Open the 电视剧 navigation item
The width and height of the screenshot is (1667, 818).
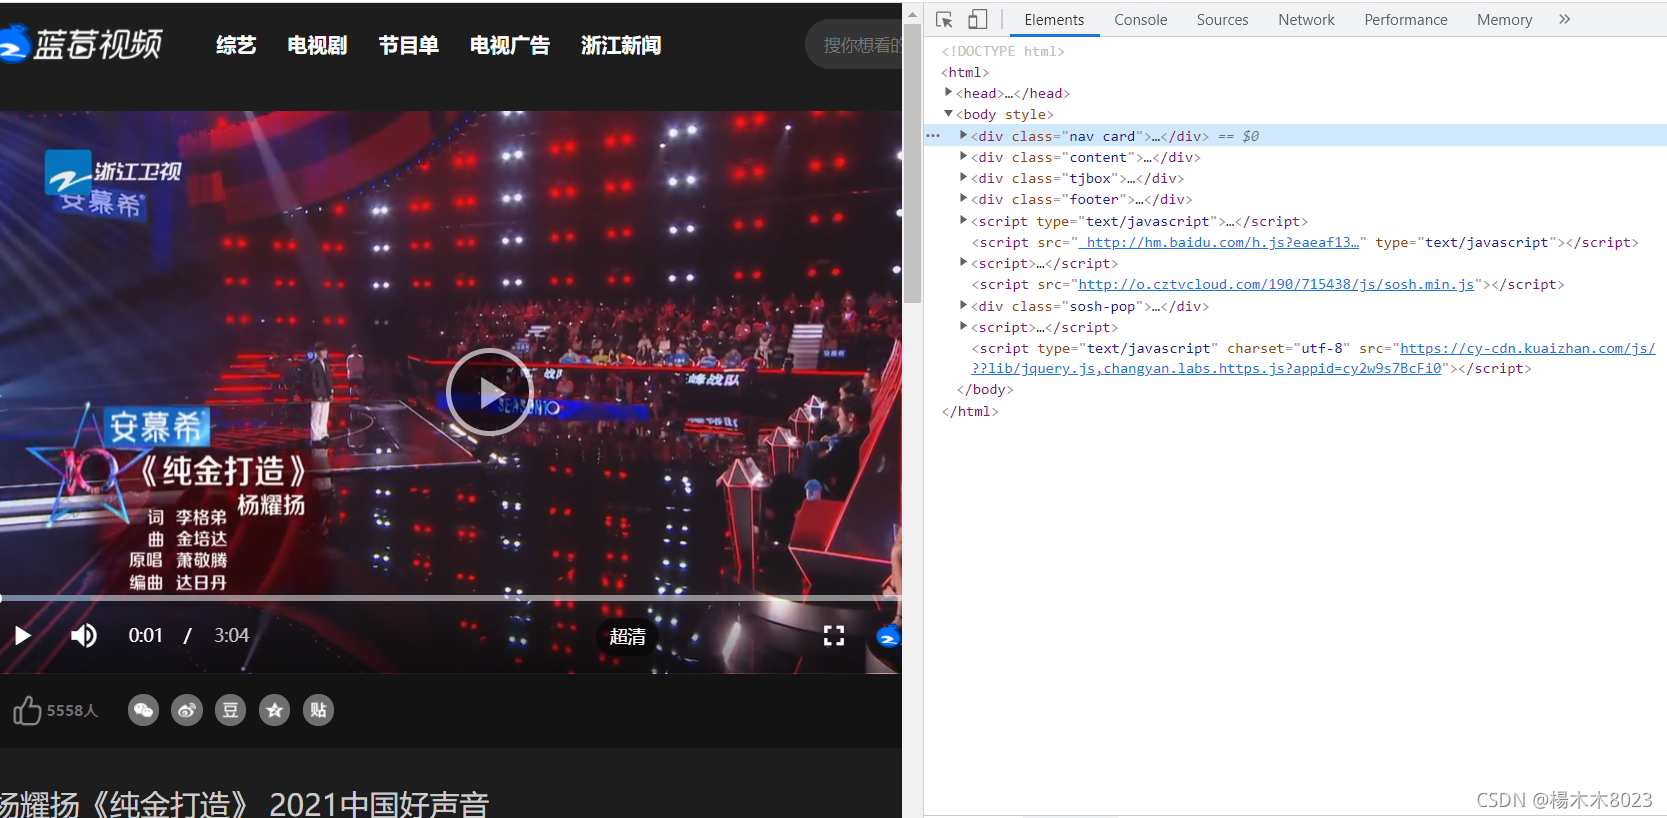pyautogui.click(x=317, y=45)
